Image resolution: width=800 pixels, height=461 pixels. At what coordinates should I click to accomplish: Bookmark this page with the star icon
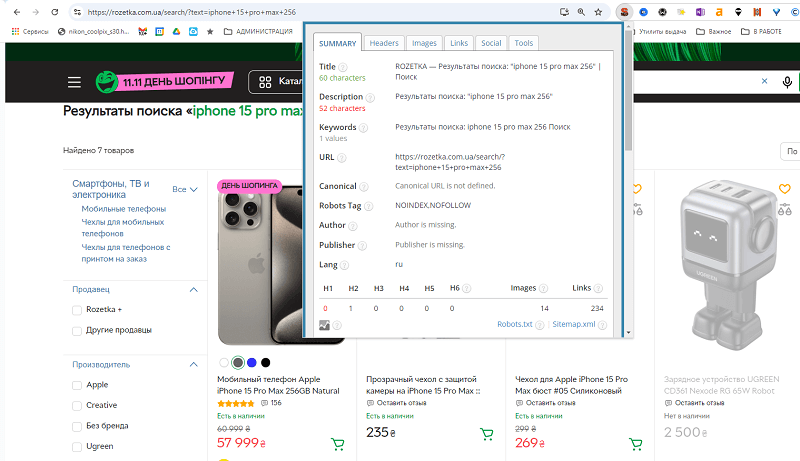tap(598, 12)
